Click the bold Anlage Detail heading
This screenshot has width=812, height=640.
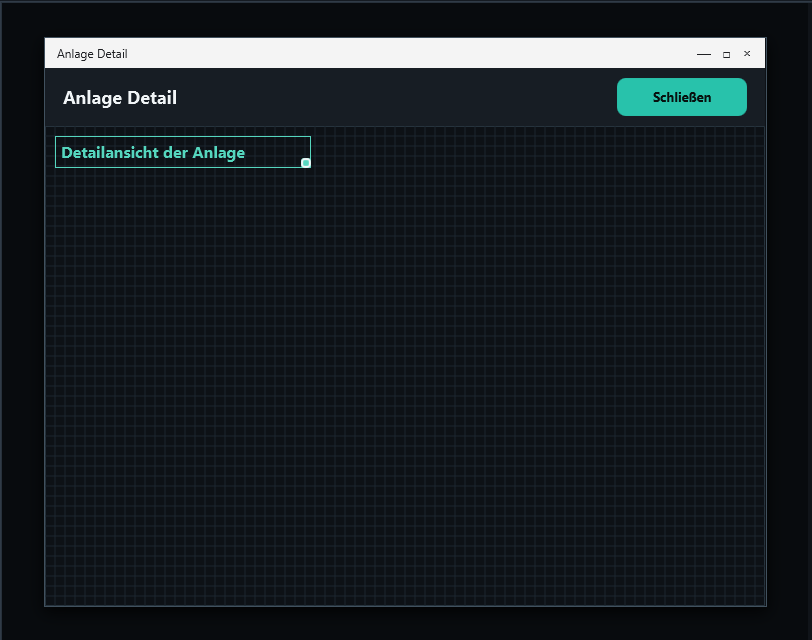click(120, 98)
